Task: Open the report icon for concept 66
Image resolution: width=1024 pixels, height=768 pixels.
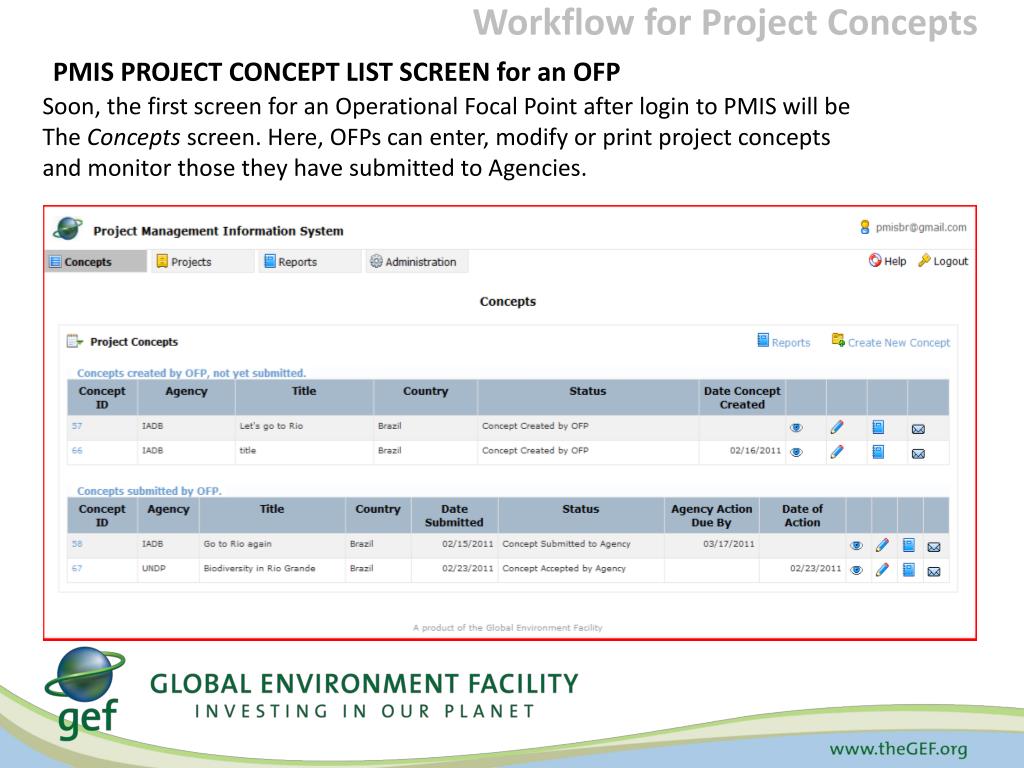Action: (x=878, y=452)
